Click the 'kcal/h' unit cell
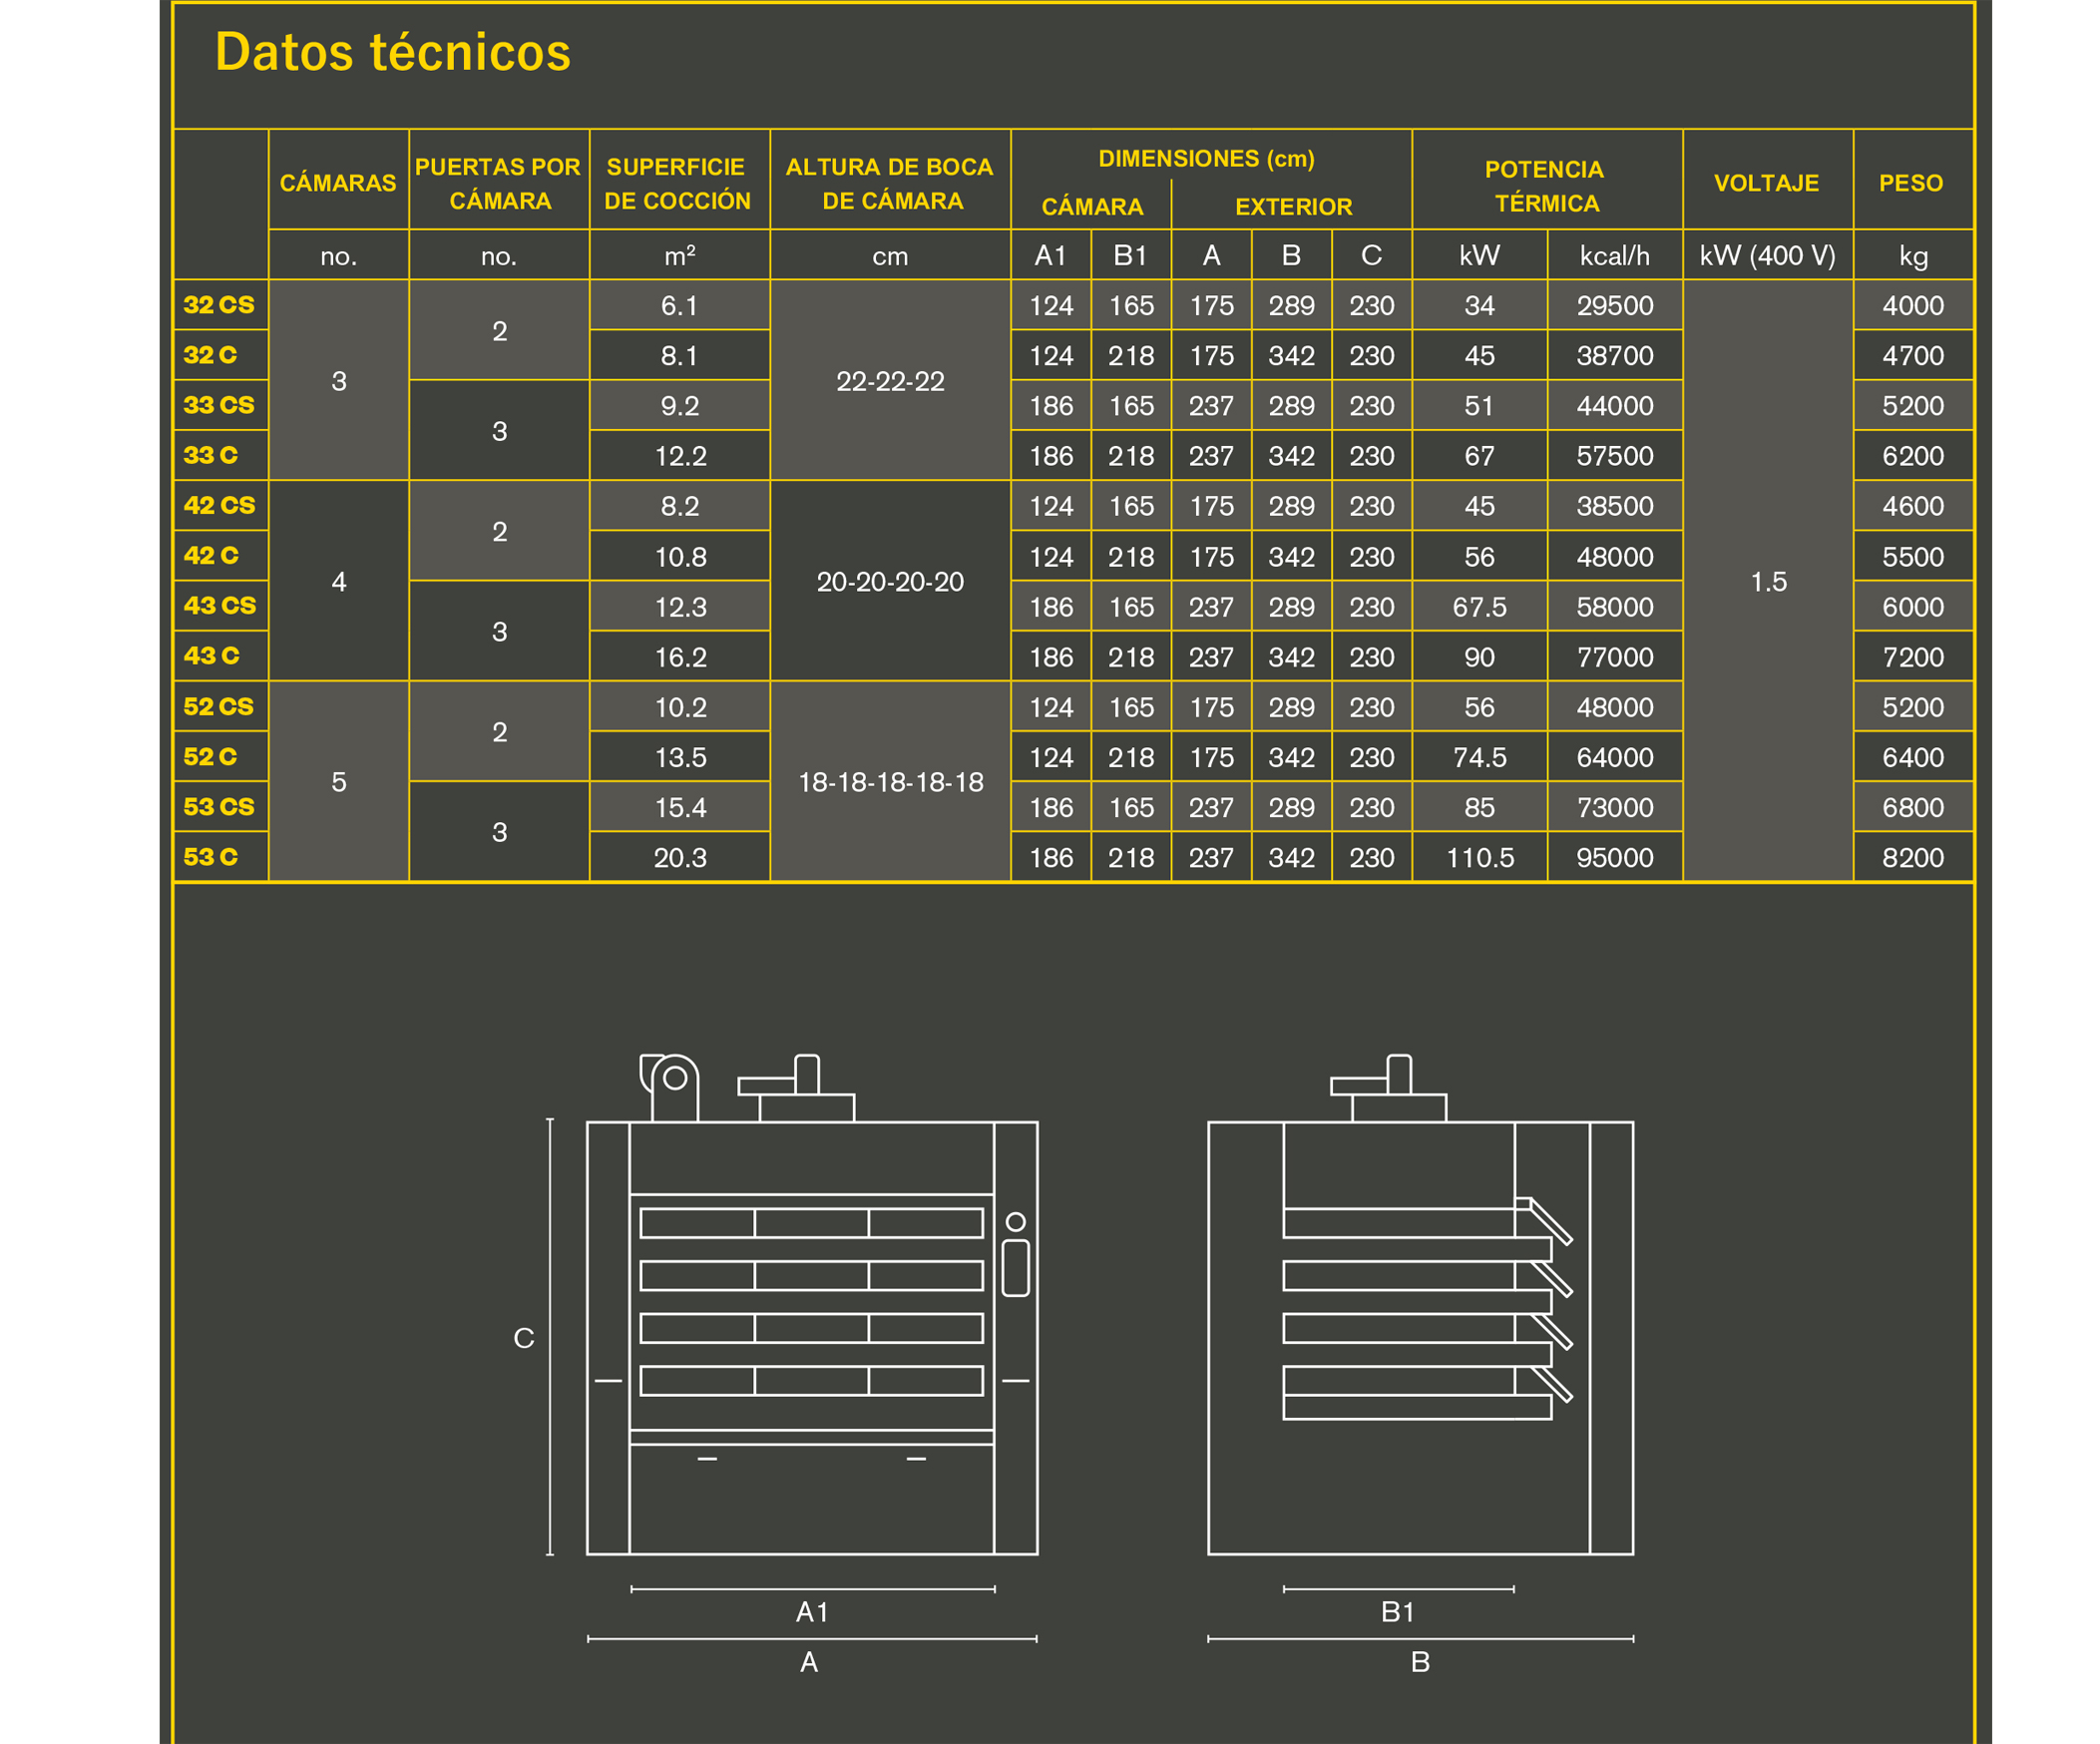The width and height of the screenshot is (2100, 1744). click(1614, 256)
